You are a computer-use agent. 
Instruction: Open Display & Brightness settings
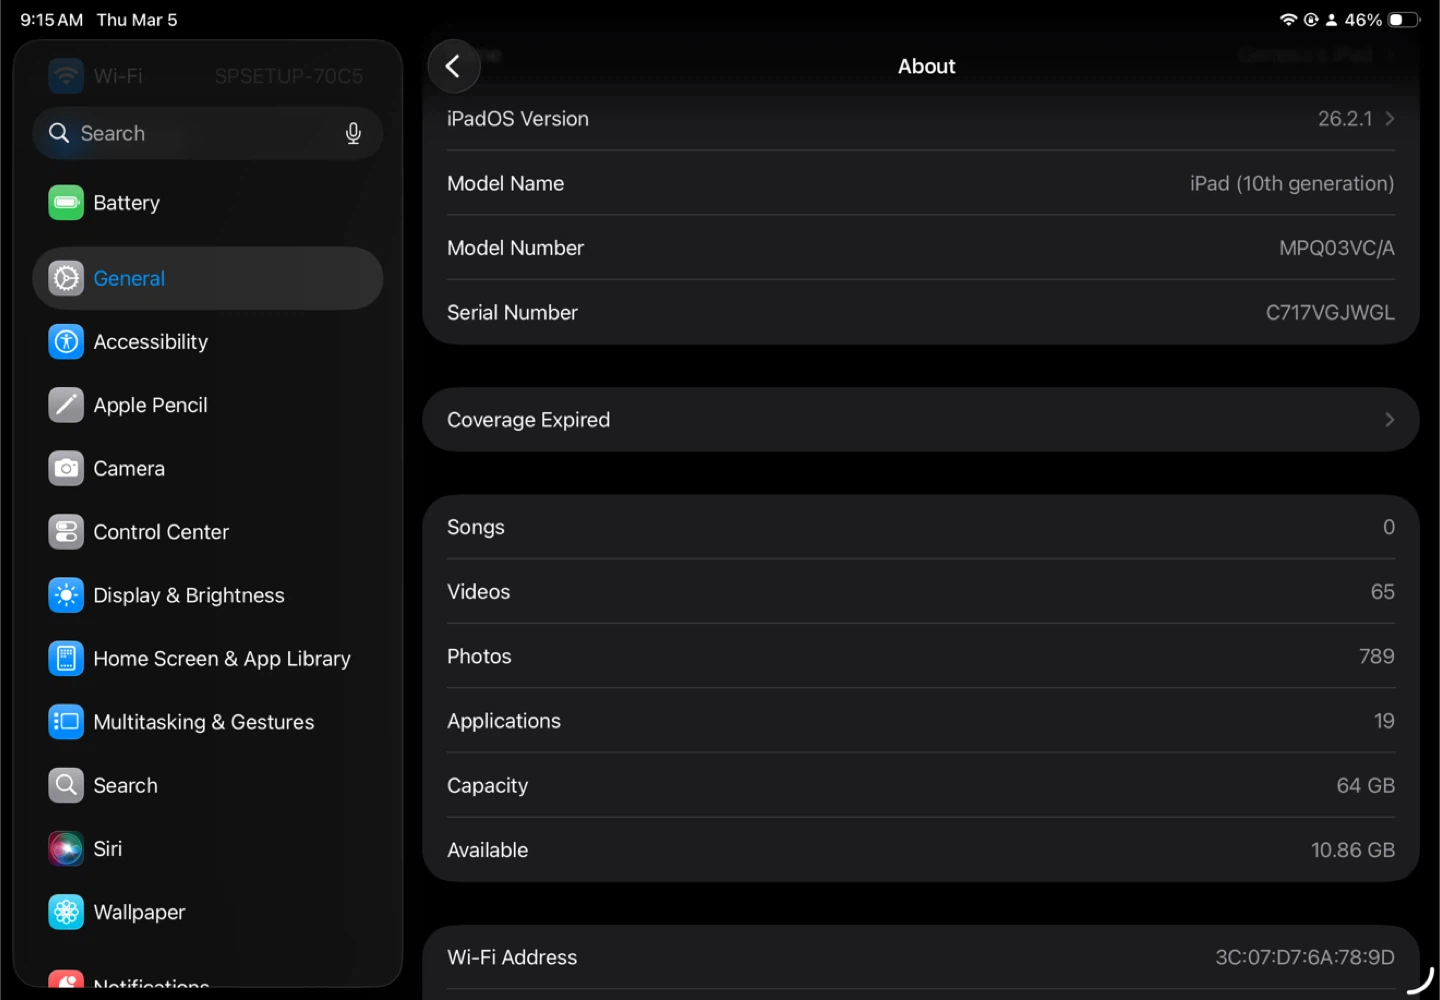click(x=208, y=595)
